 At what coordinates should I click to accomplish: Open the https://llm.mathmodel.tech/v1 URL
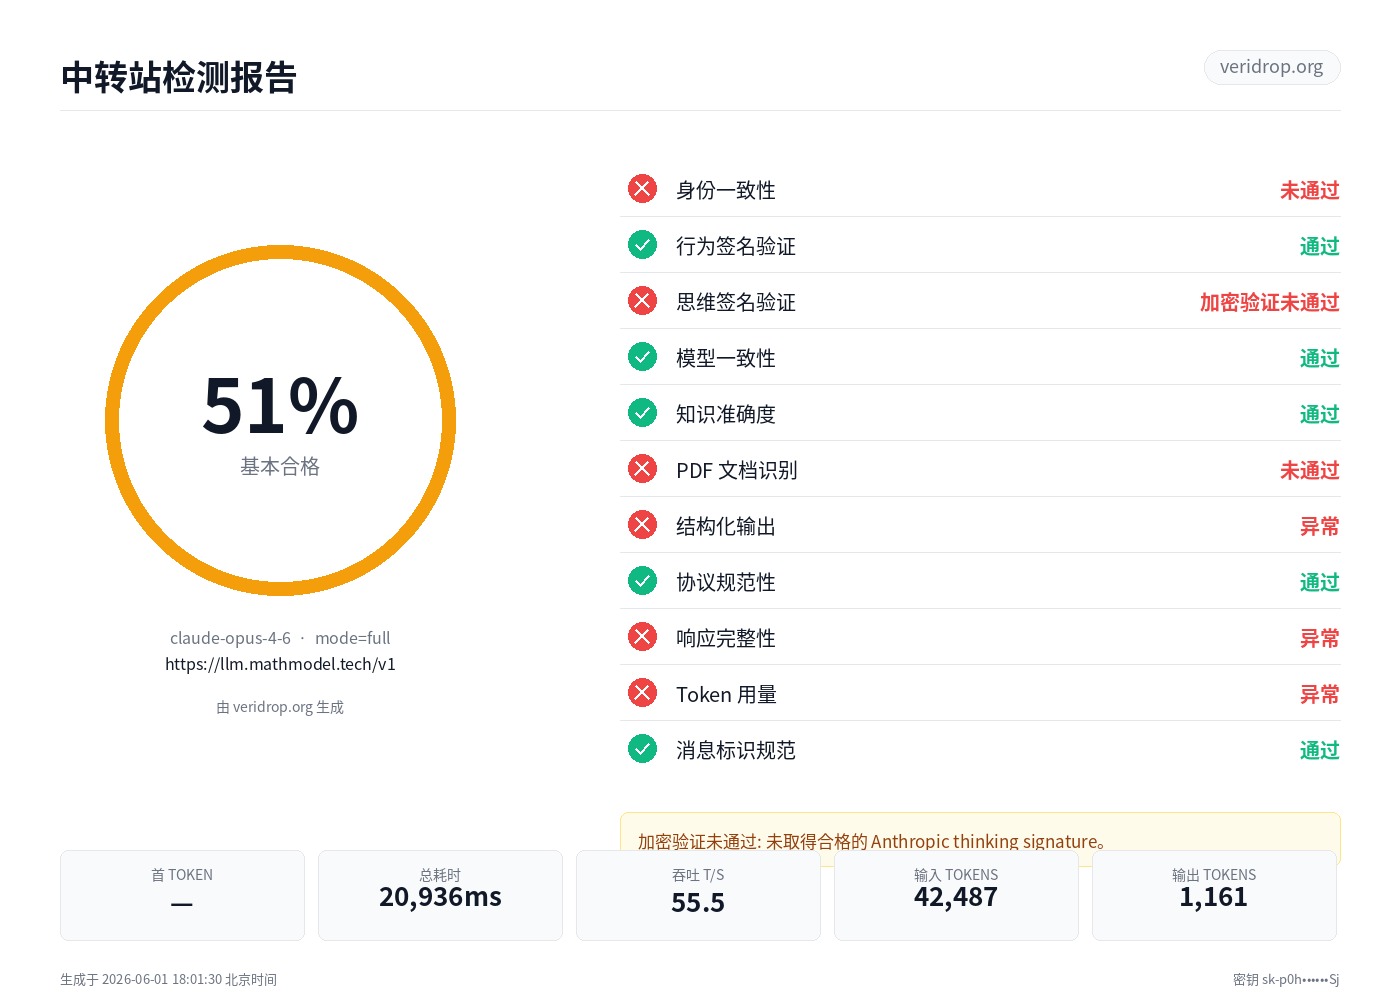coord(280,664)
